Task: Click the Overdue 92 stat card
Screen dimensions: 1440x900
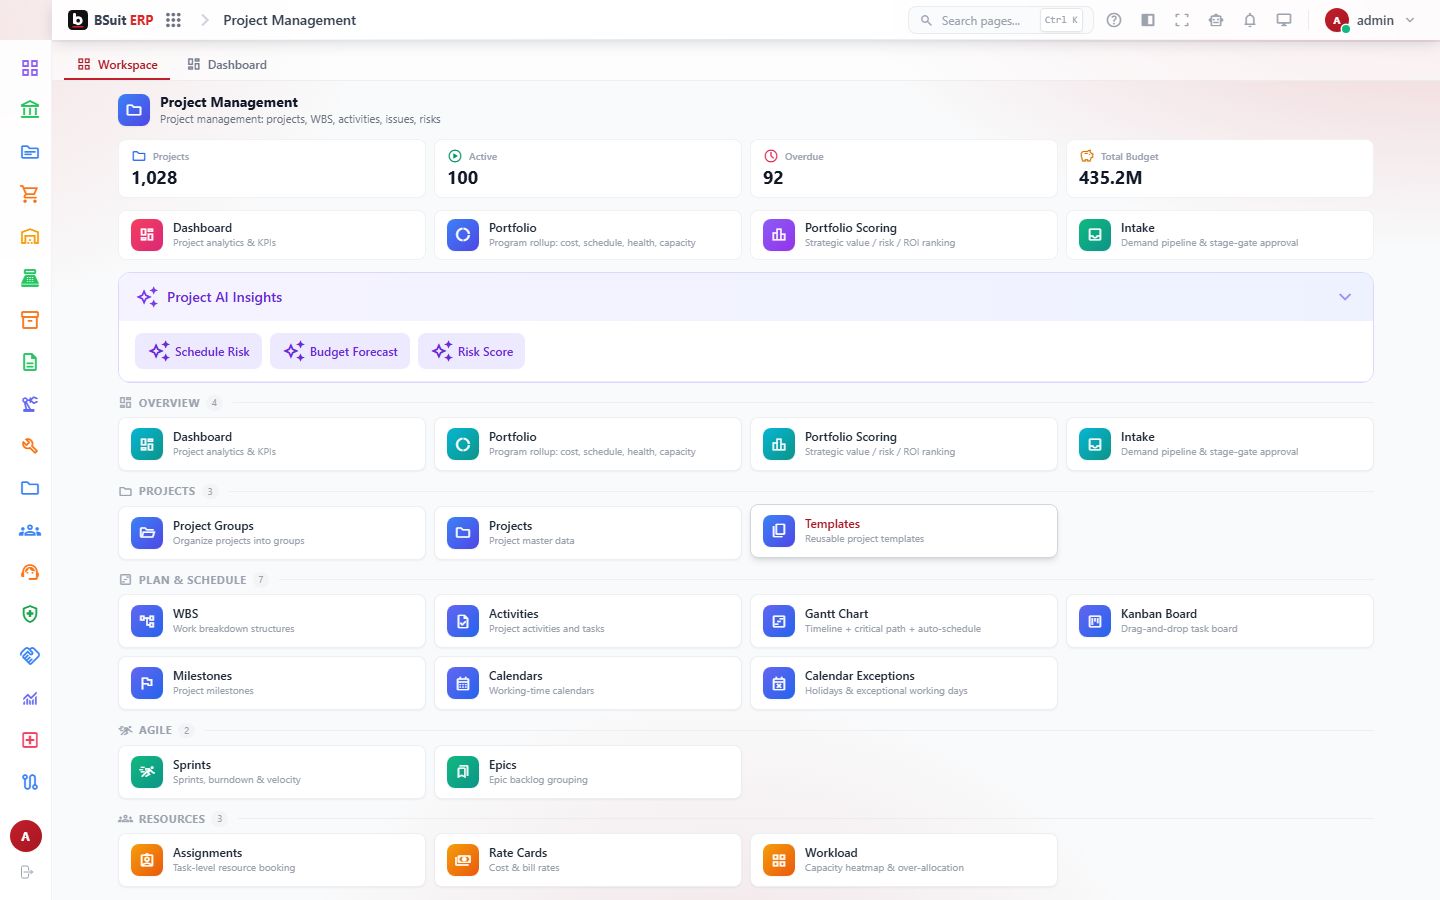Action: [903, 168]
